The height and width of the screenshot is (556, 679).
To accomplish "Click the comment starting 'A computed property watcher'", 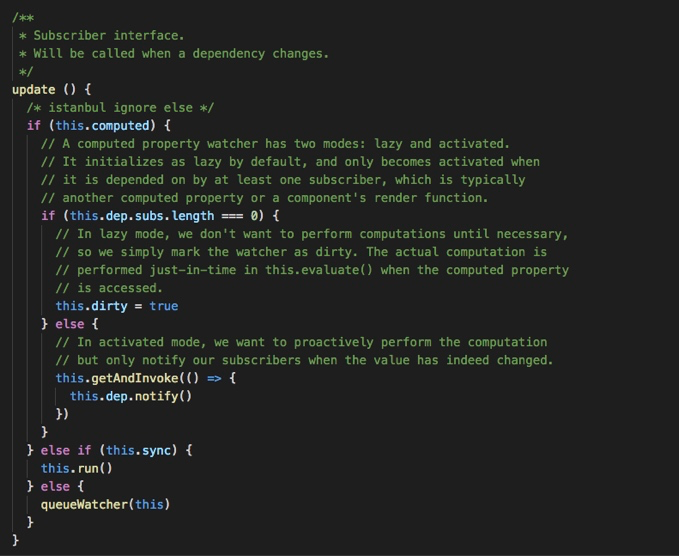I will pyautogui.click(x=275, y=144).
